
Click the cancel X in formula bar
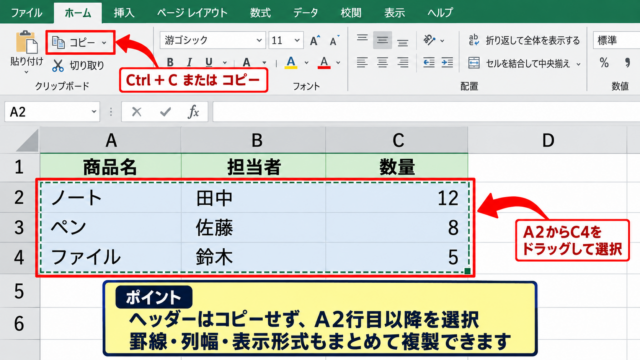[136, 111]
